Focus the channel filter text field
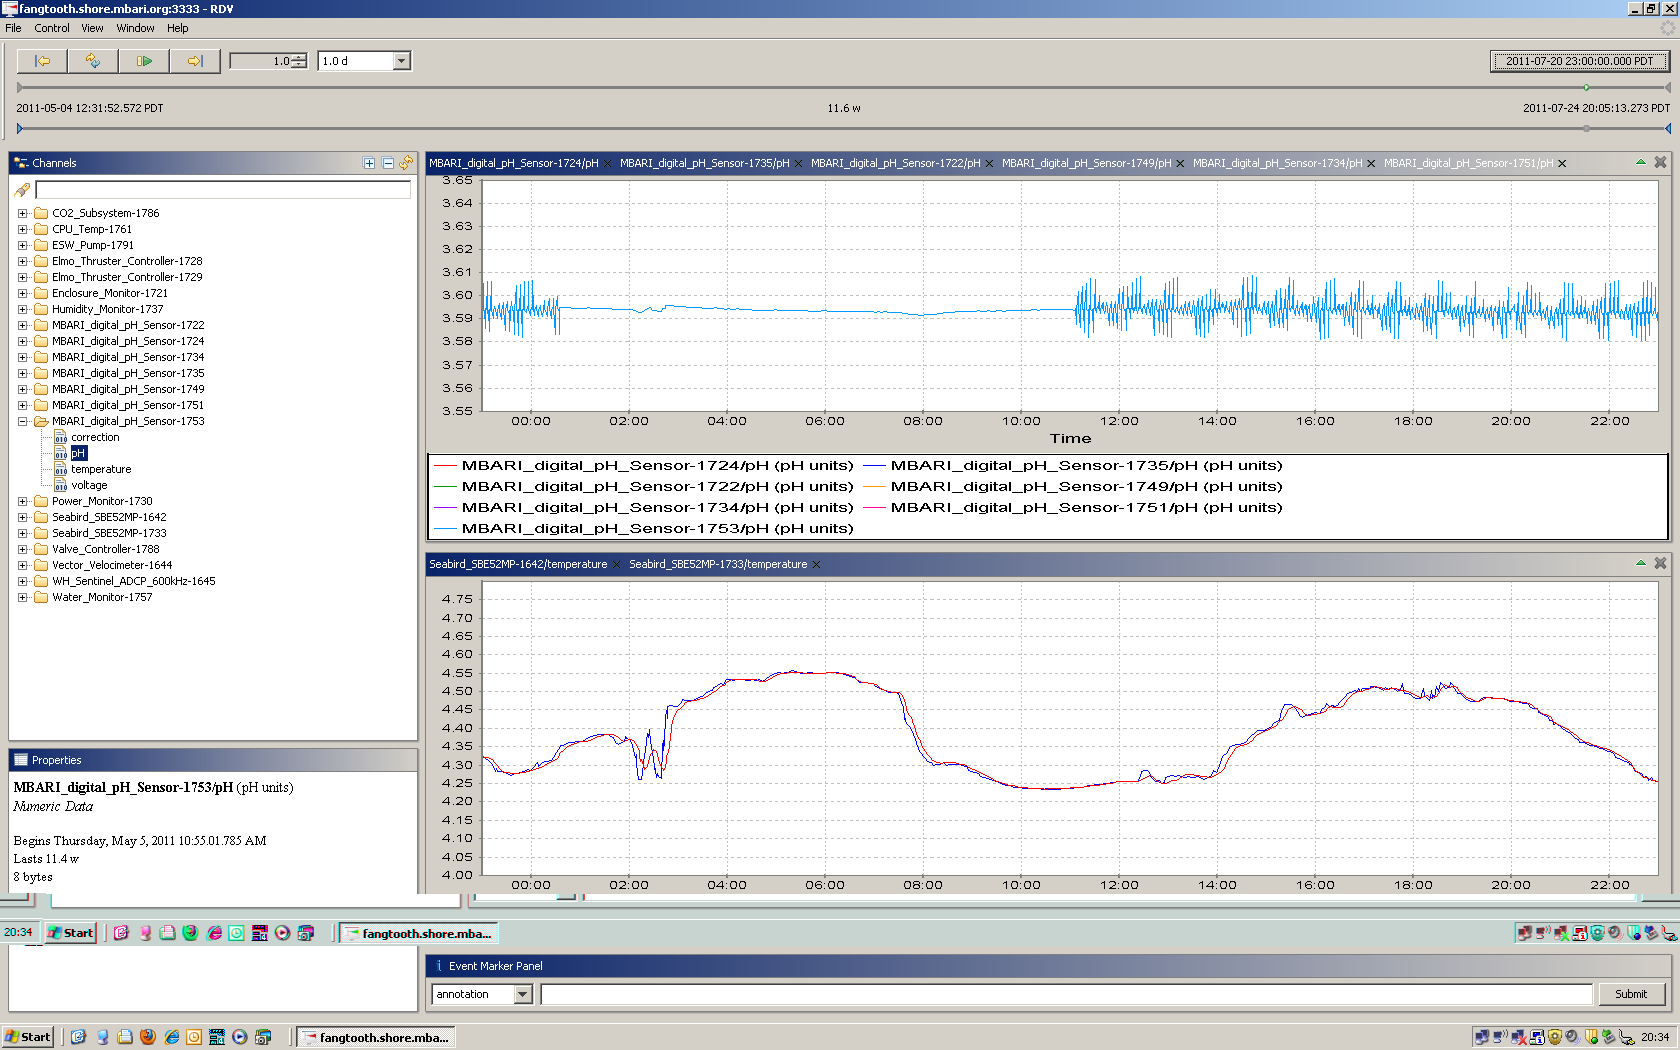The height and width of the screenshot is (1050, 1680). [223, 190]
